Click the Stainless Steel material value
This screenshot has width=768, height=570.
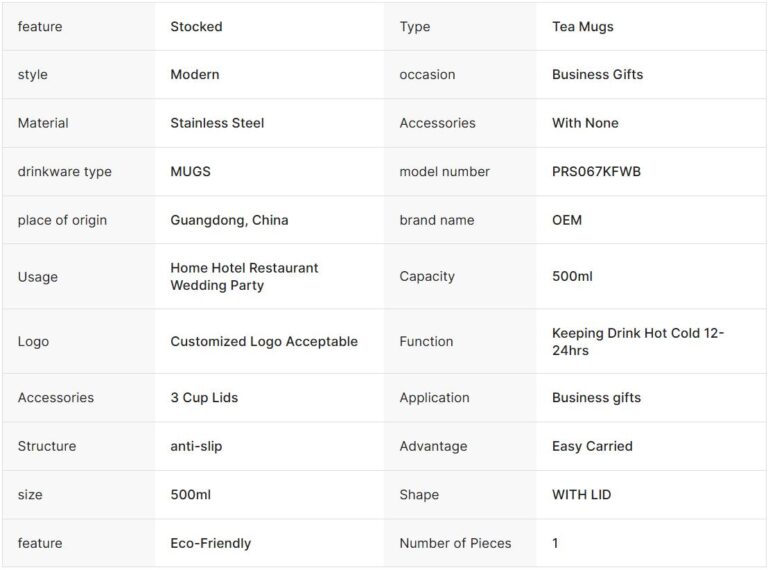(219, 123)
